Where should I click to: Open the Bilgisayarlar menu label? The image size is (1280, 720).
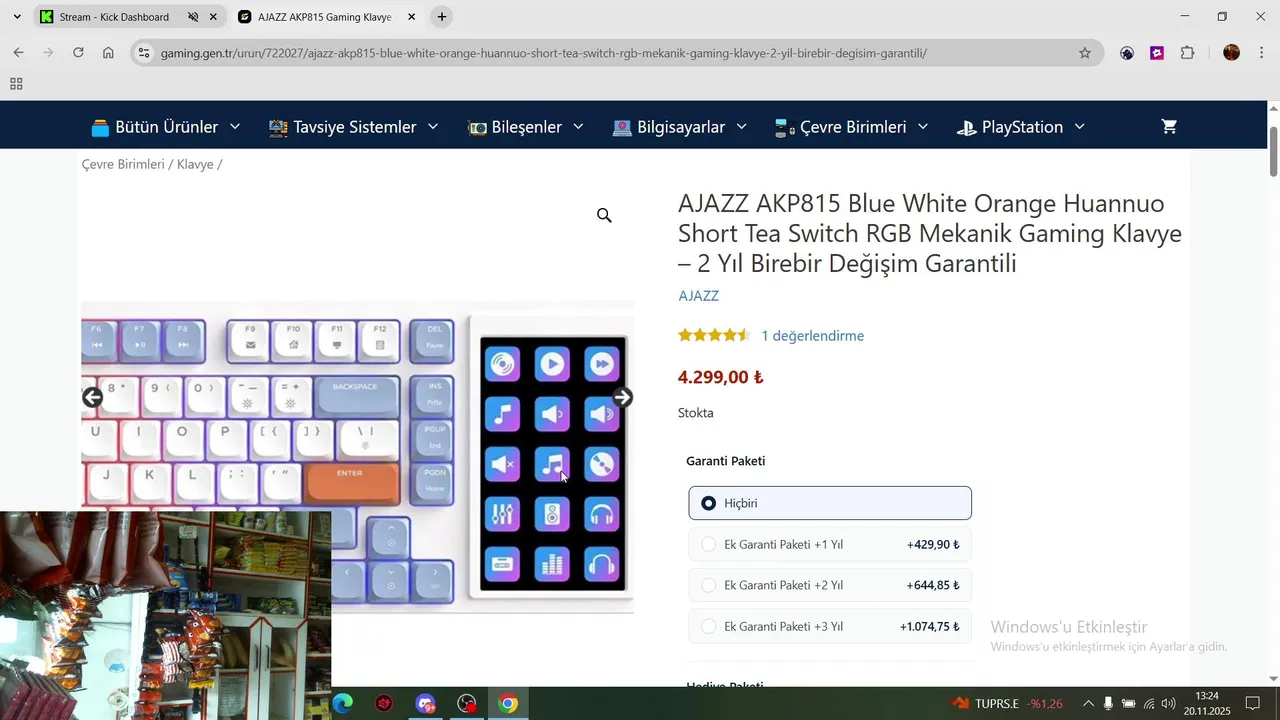tap(681, 127)
